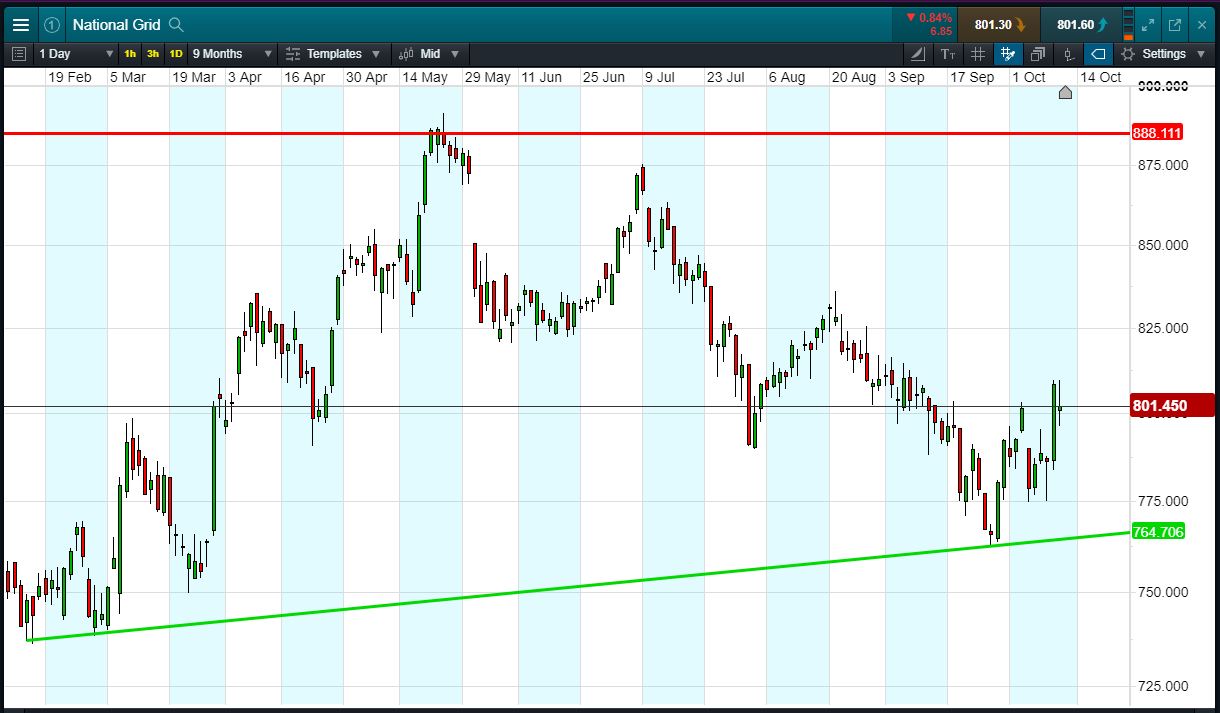Click the 775.000 price axis label
The image size is (1220, 713).
[1164, 501]
